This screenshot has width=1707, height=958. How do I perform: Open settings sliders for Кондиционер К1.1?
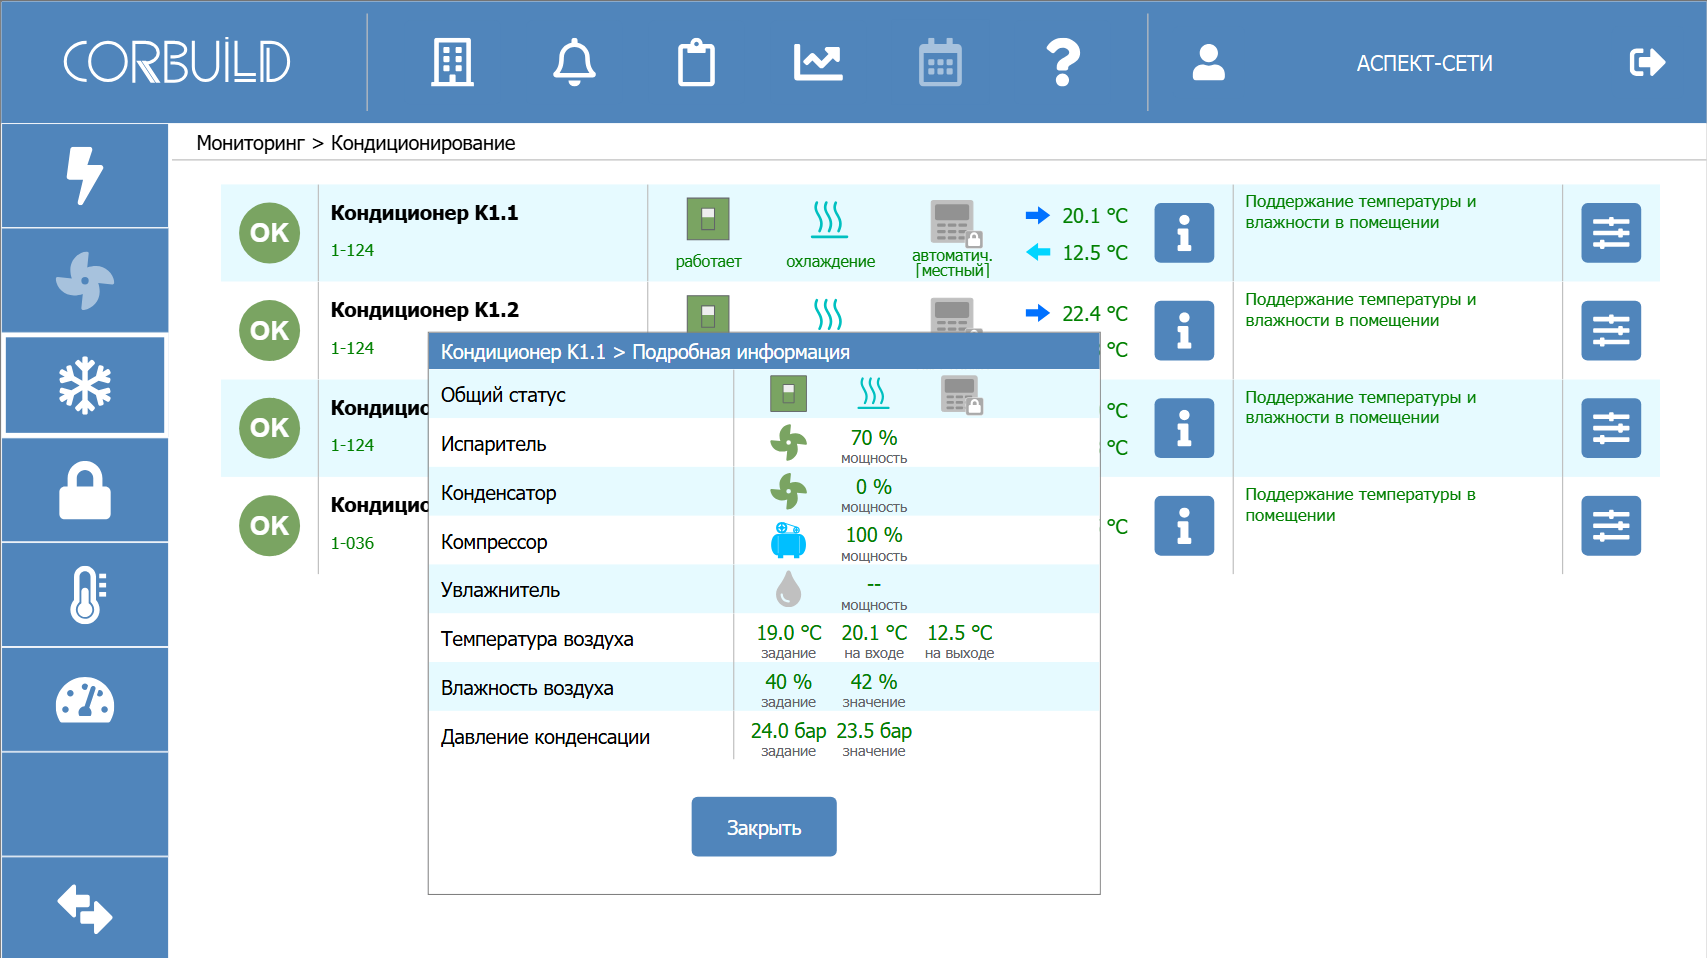(x=1611, y=233)
